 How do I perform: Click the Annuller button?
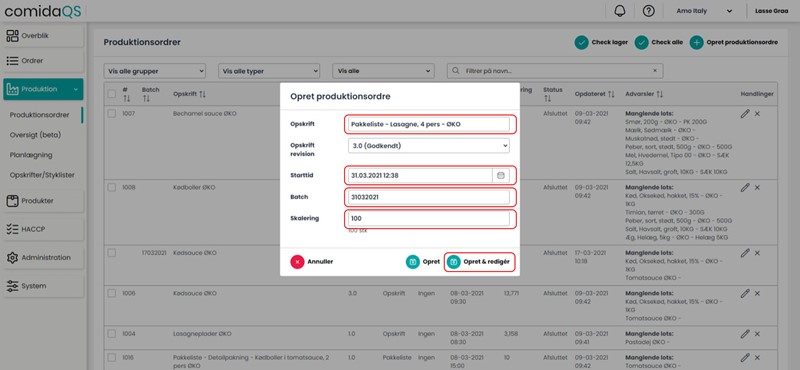(x=312, y=262)
